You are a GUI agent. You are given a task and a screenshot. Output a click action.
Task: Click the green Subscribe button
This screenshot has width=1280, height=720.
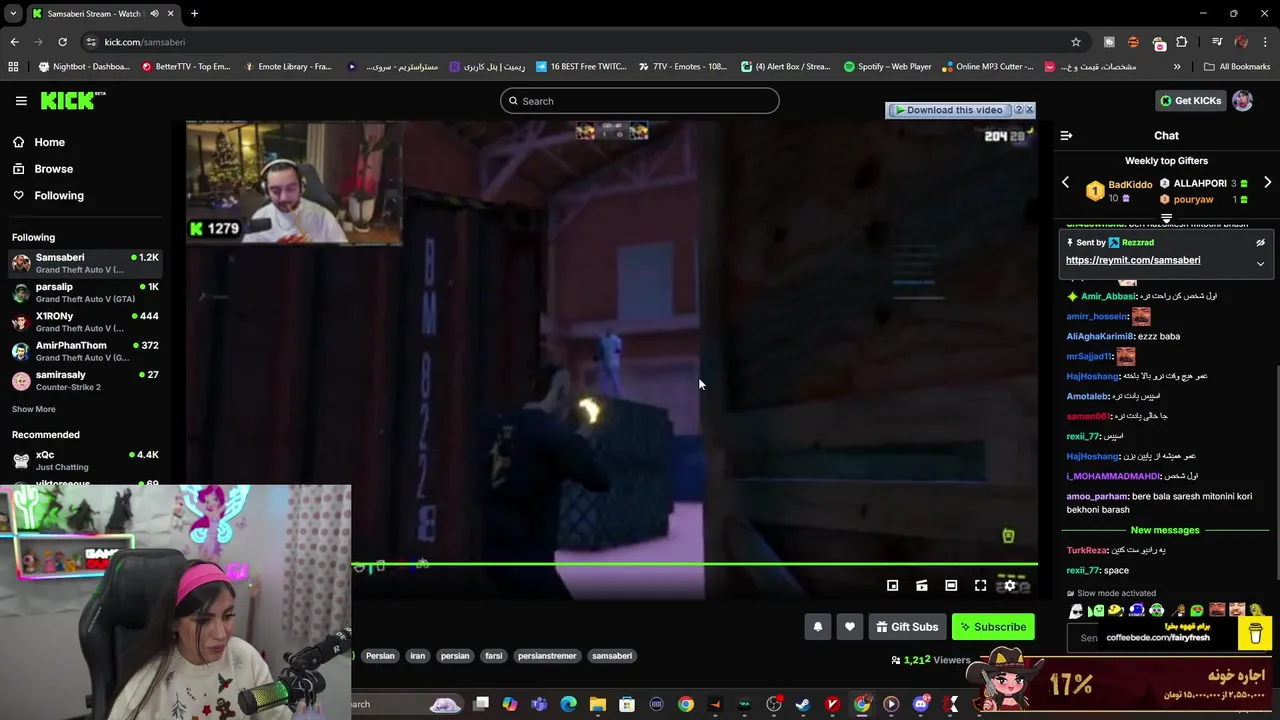(993, 627)
